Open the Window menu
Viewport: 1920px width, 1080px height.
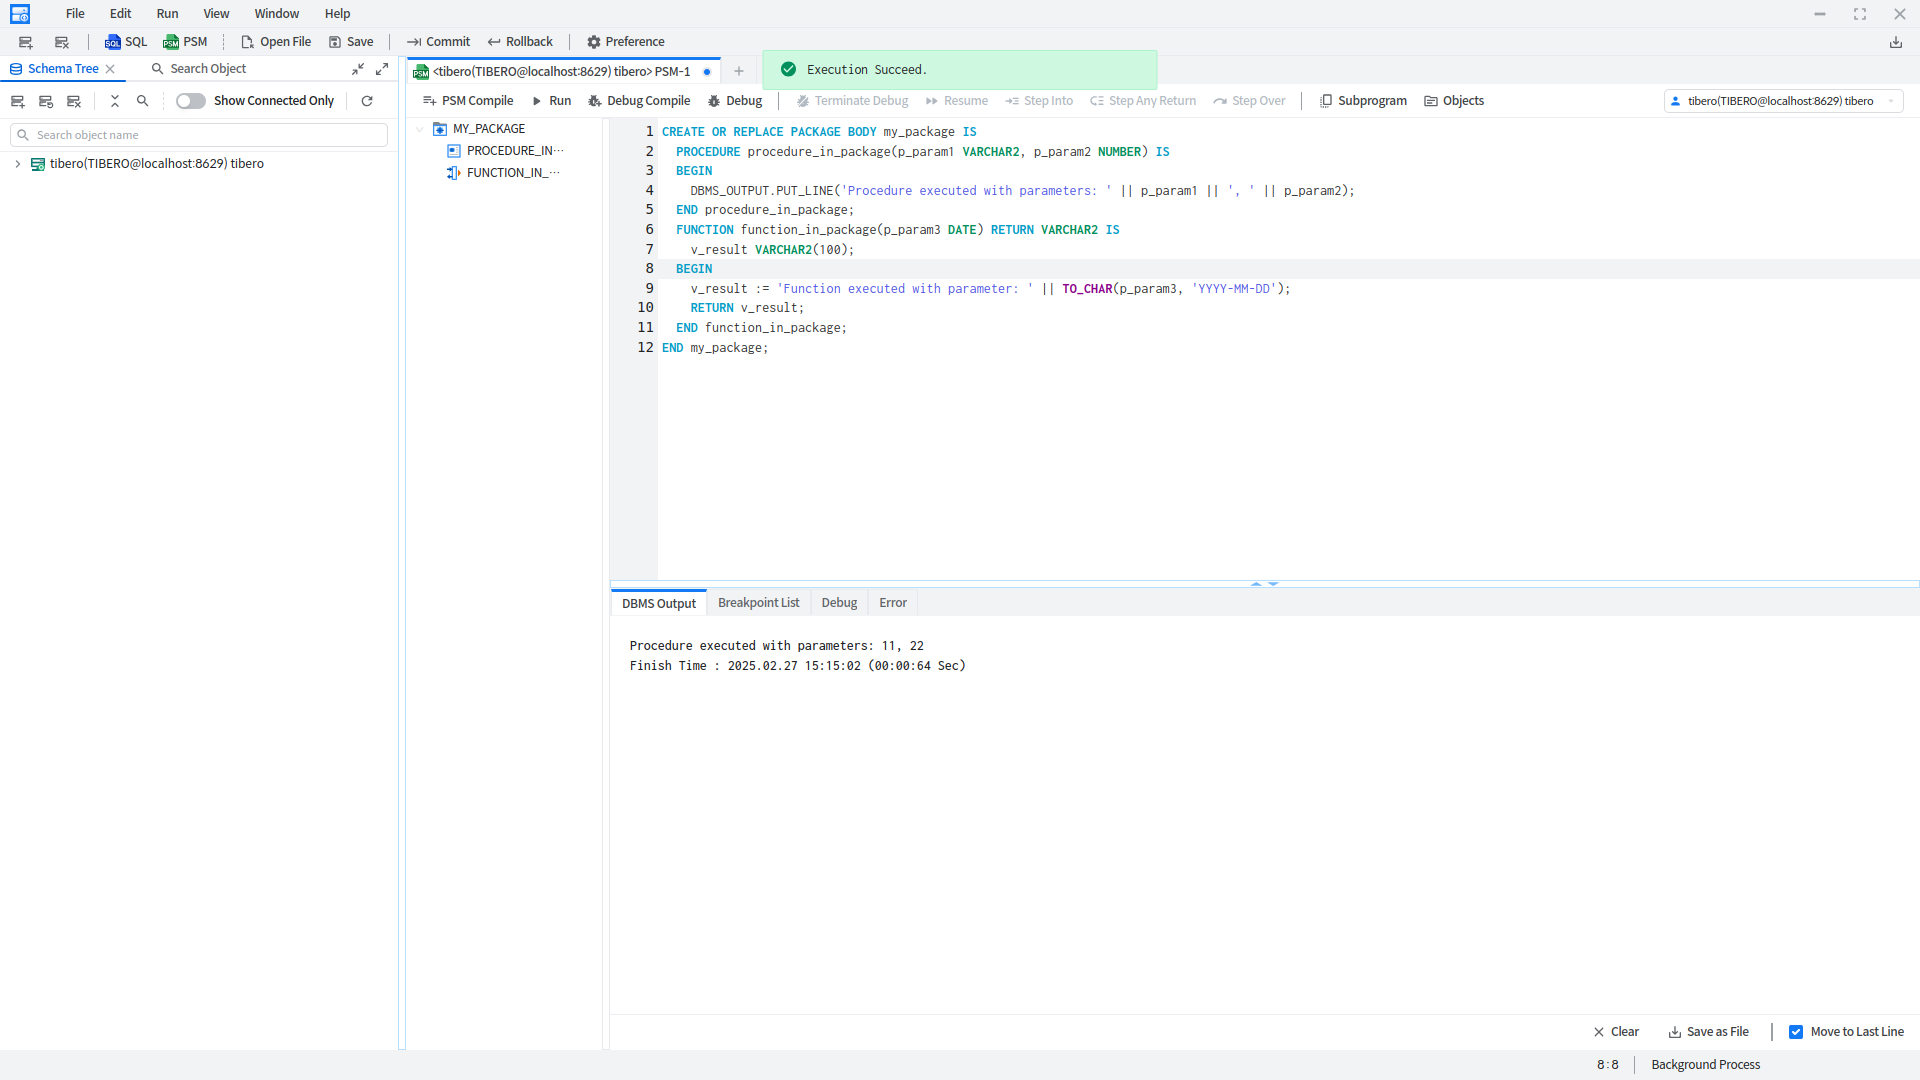pyautogui.click(x=276, y=14)
